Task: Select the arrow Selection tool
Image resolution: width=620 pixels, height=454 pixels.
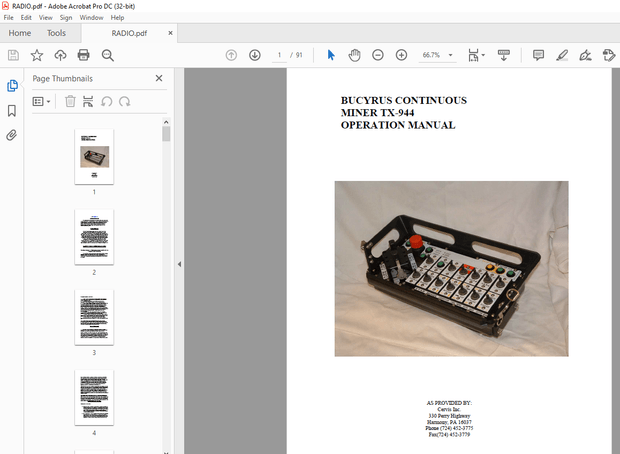Action: (331, 55)
